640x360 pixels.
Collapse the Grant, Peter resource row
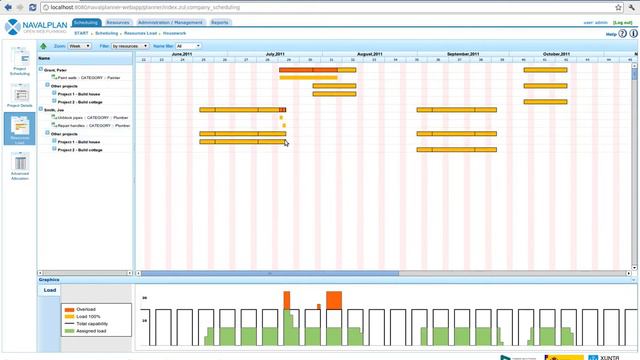[41, 69]
